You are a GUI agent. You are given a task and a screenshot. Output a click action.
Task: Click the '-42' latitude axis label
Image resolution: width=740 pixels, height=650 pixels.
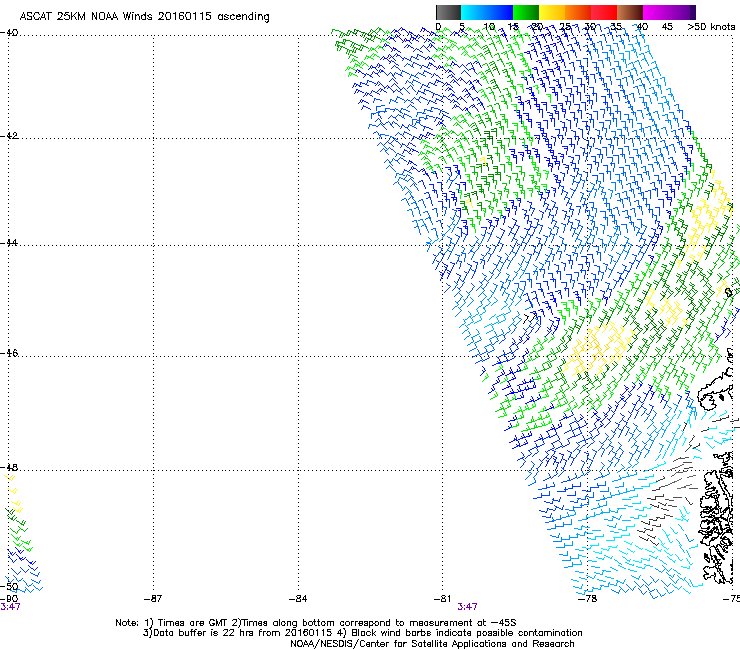pos(9,136)
